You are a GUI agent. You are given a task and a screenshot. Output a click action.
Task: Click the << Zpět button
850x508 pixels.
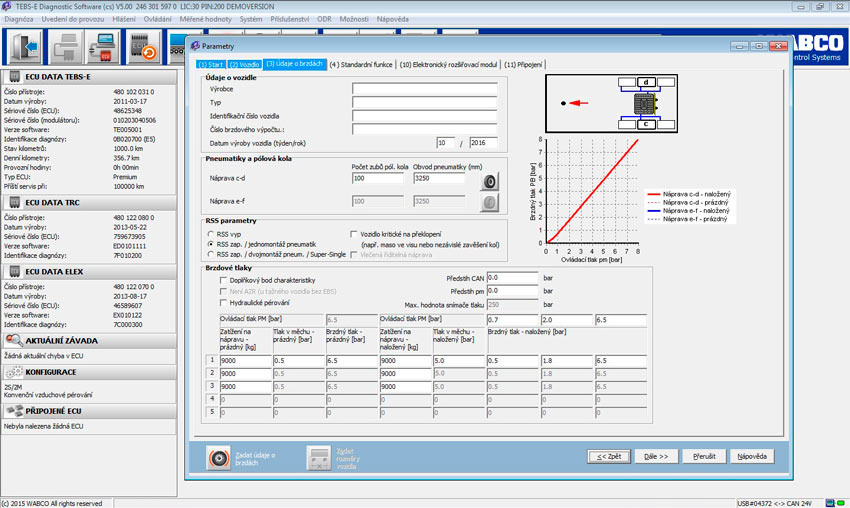click(609, 456)
